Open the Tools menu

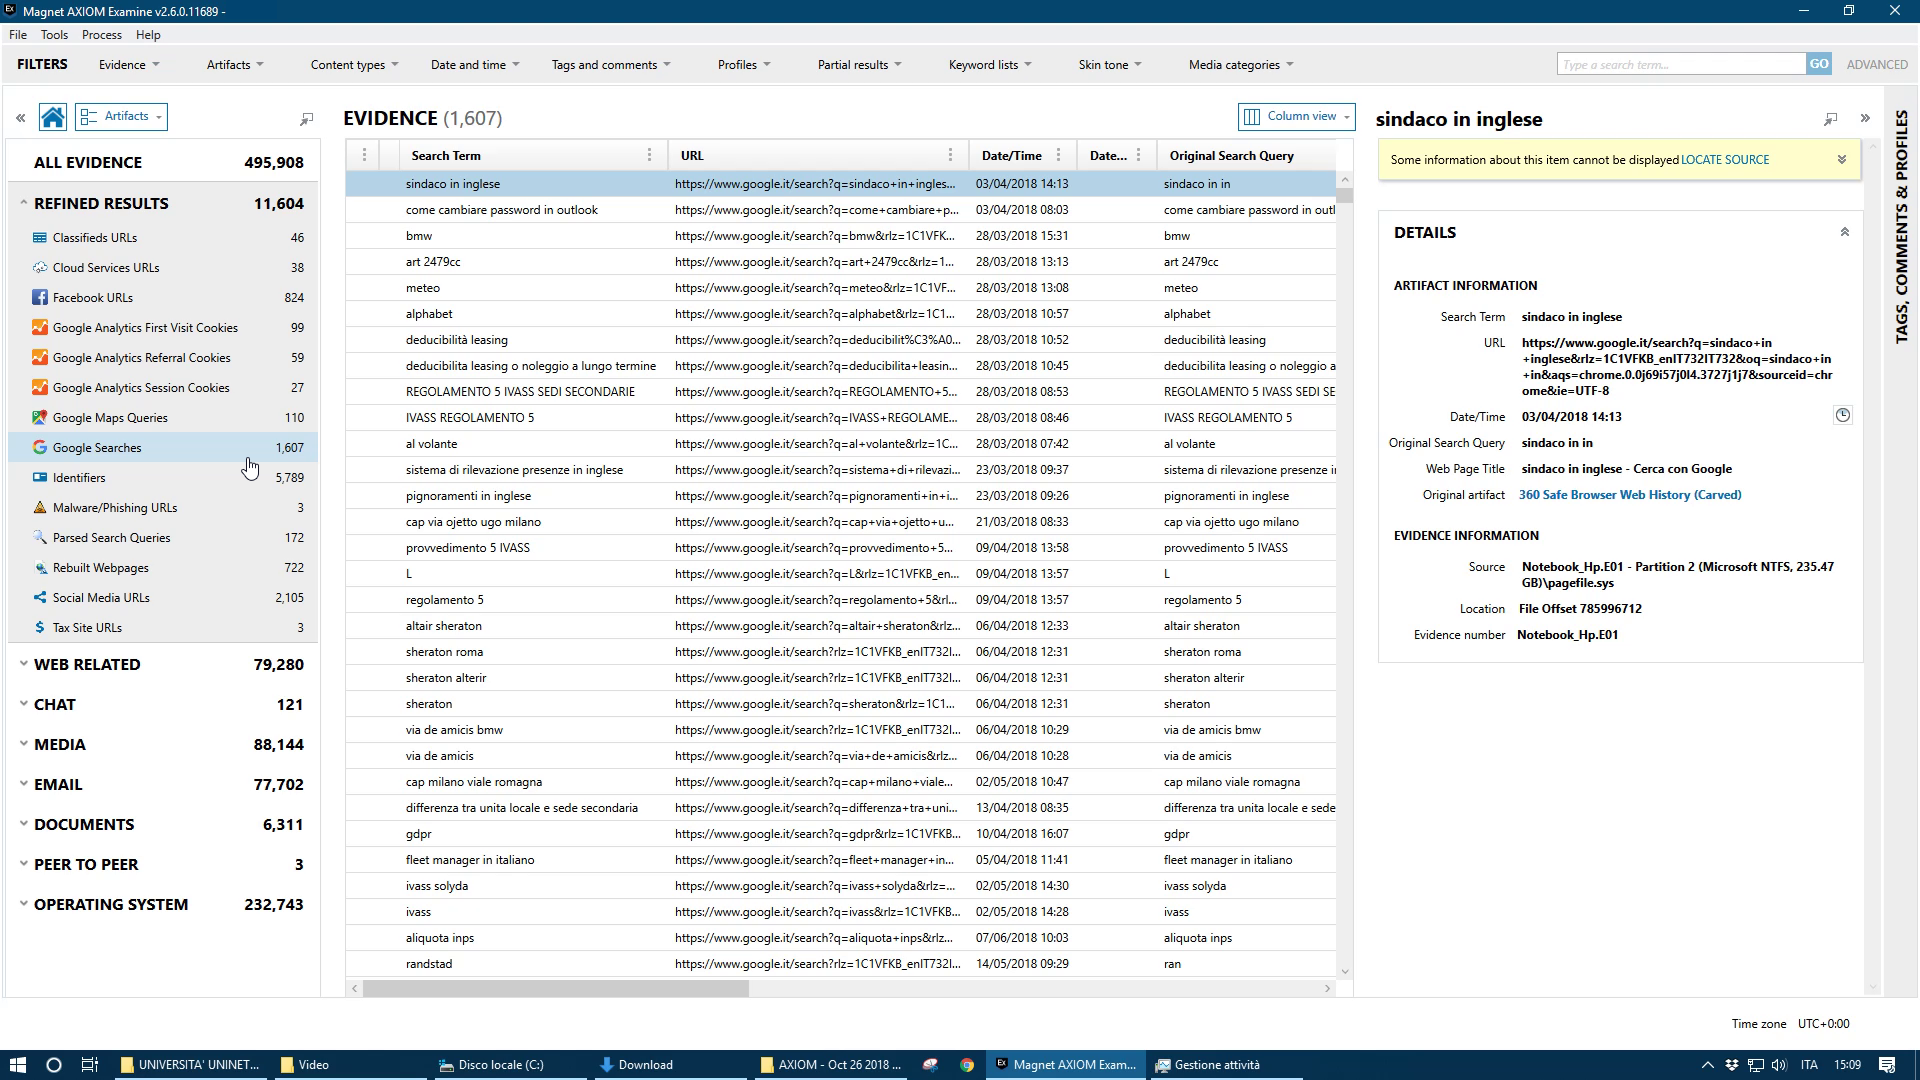click(x=54, y=35)
